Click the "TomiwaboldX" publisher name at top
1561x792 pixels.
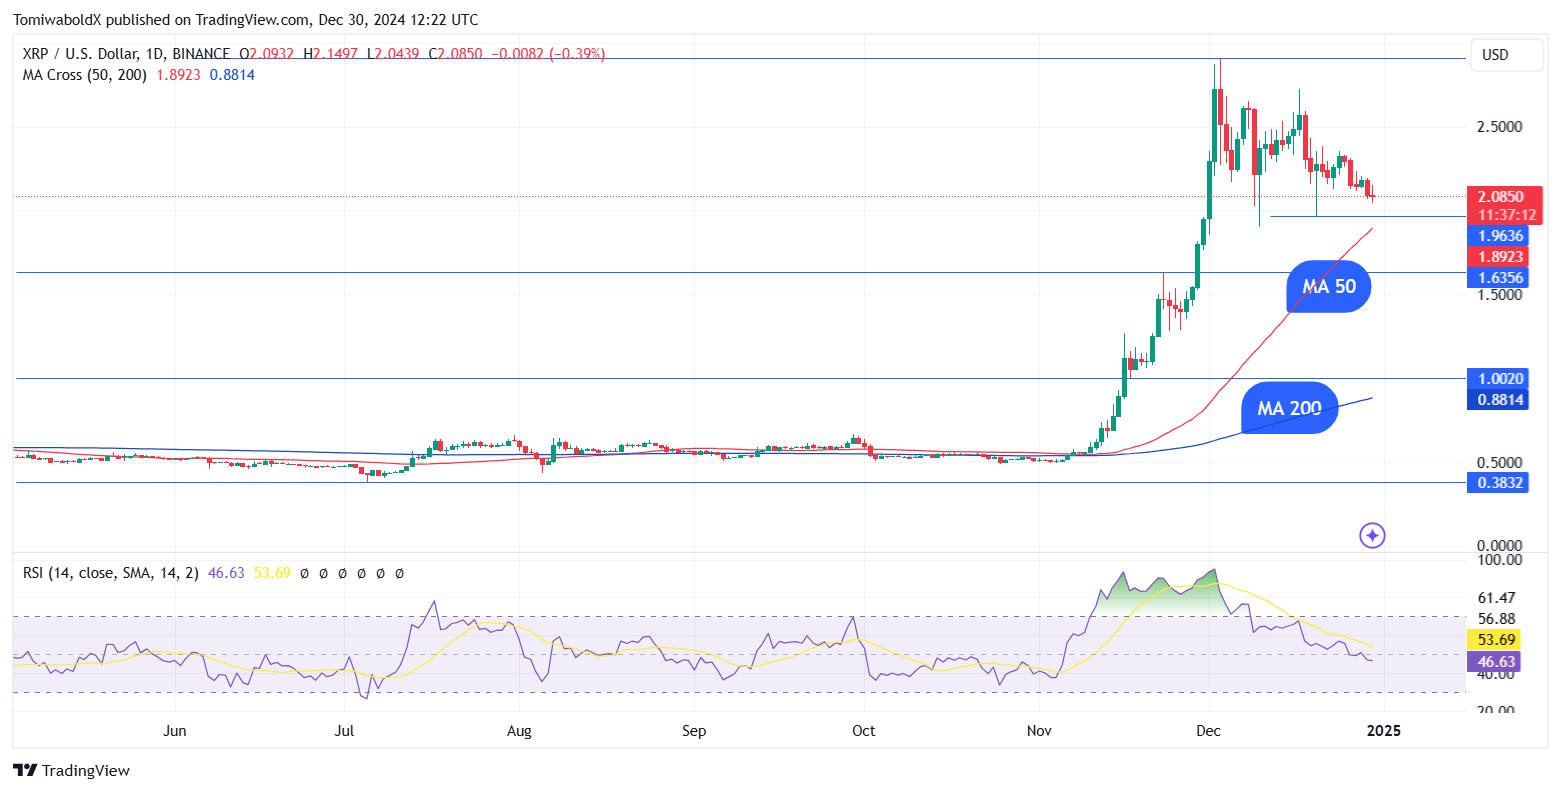(x=57, y=20)
